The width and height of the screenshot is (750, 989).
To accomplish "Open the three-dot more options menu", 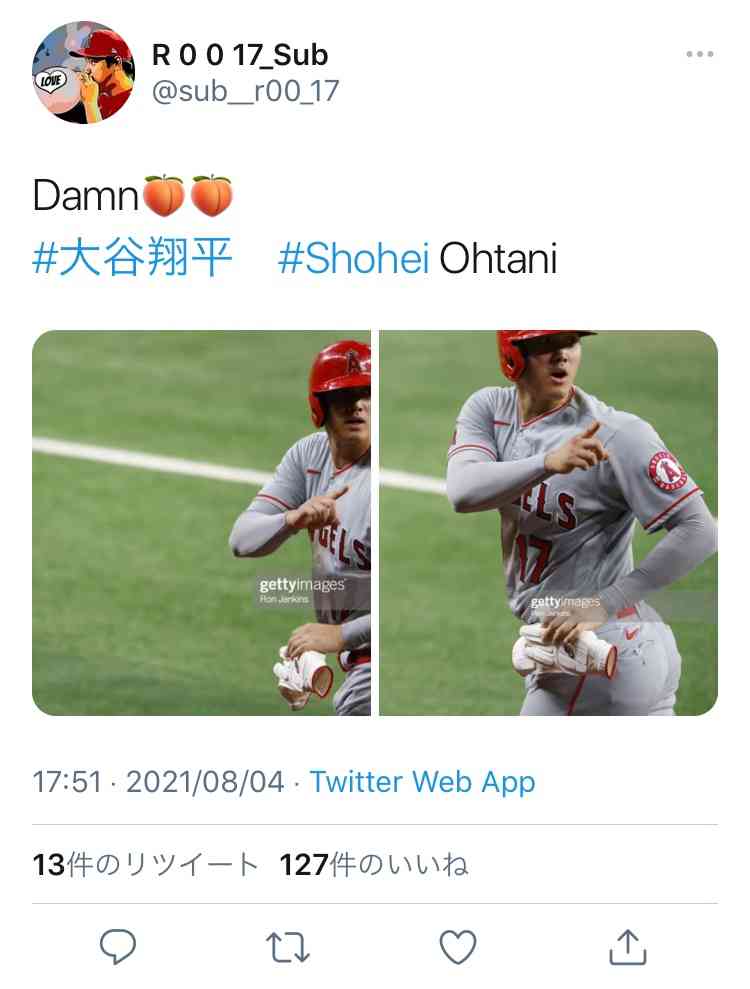I will 700,54.
